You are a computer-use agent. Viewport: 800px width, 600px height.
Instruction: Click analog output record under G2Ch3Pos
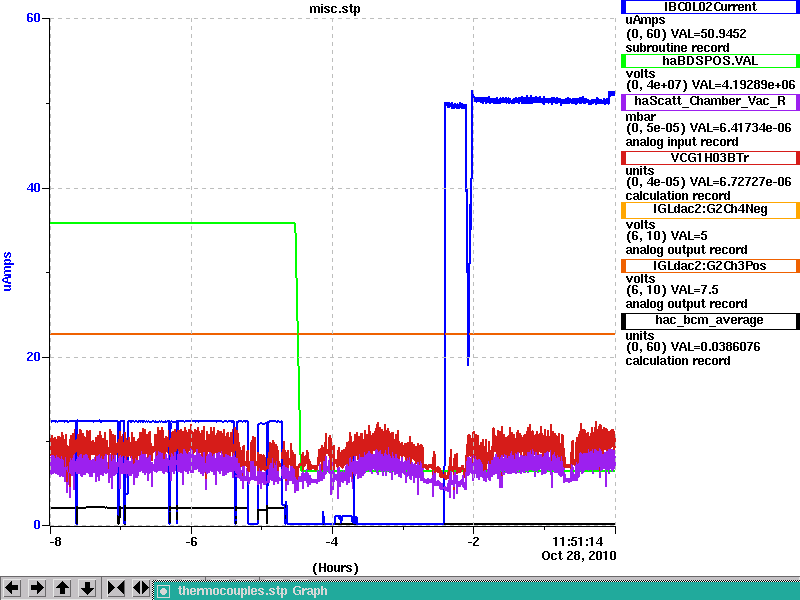coord(686,304)
